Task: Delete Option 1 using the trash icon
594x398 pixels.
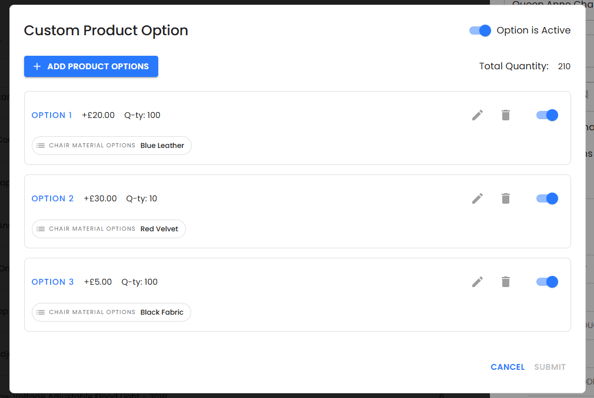Action: 506,115
